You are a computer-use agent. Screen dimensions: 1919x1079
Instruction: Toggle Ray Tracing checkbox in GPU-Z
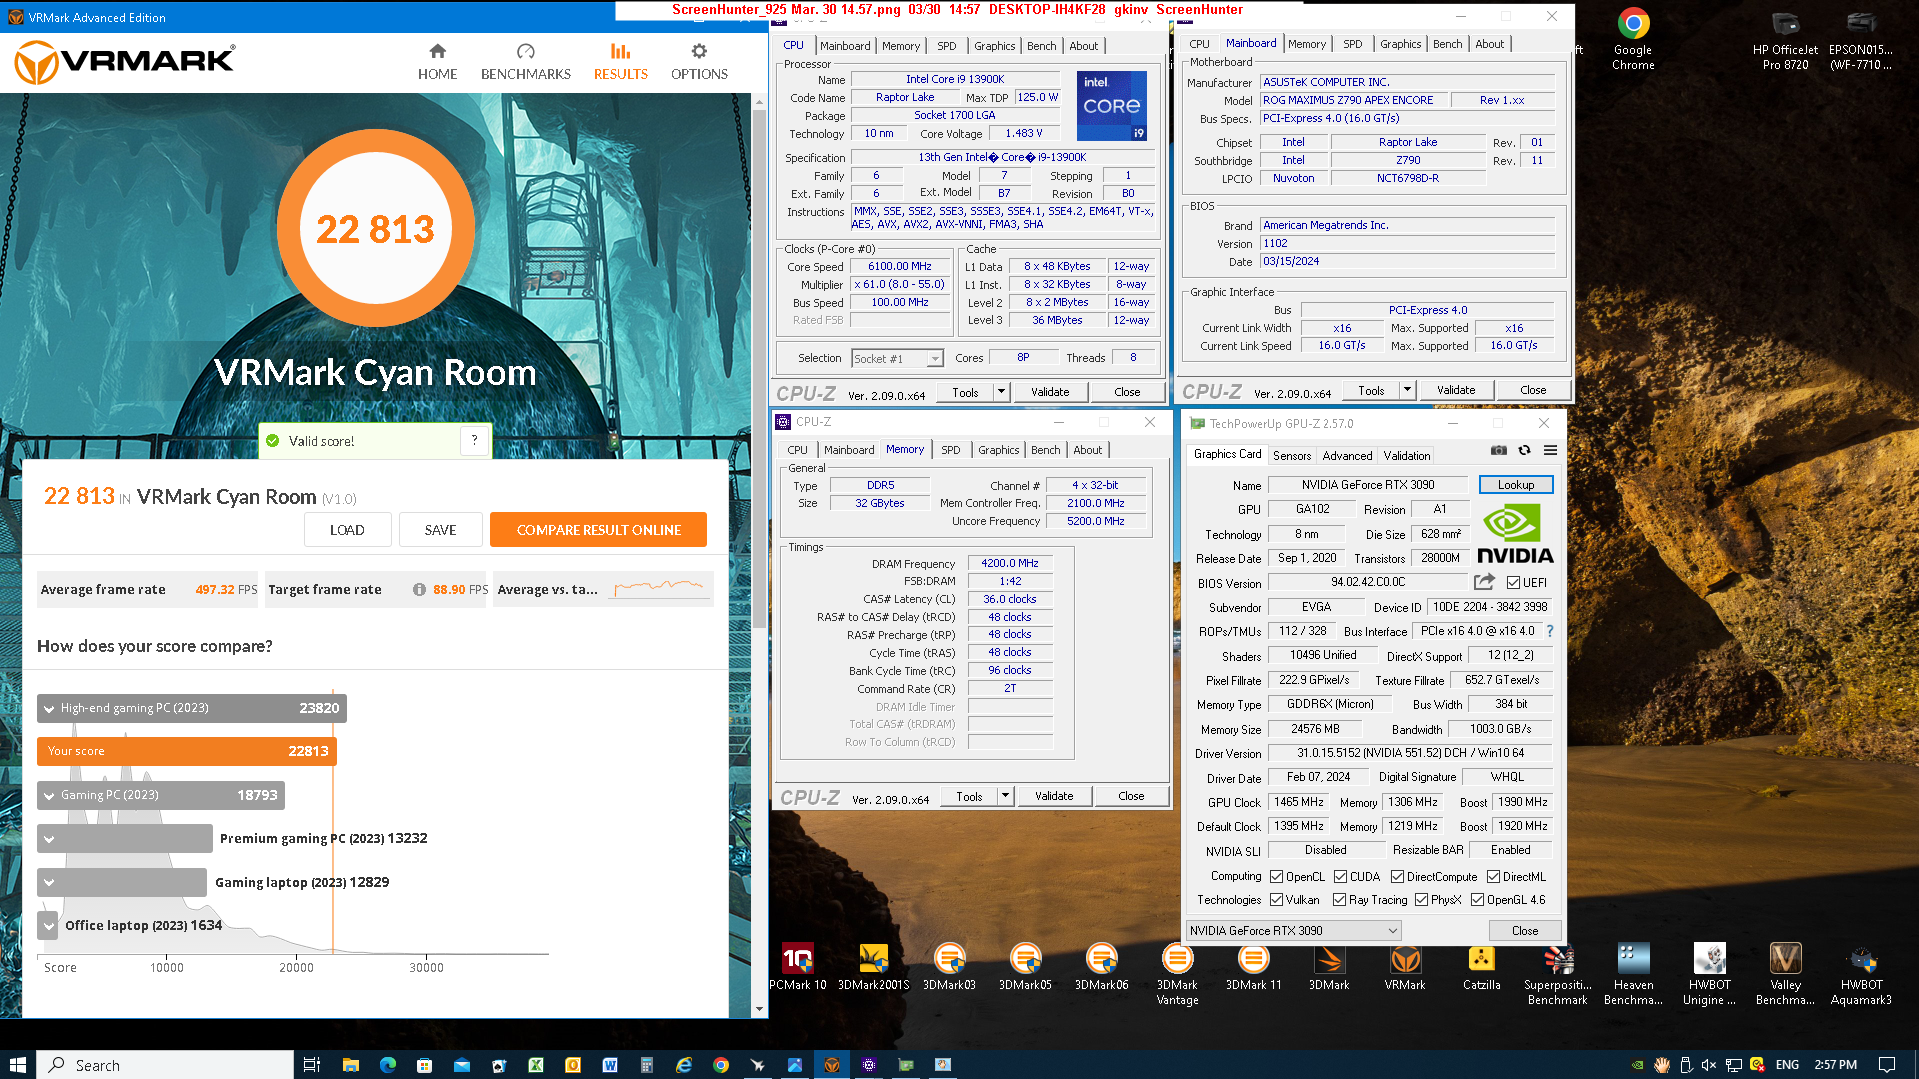click(1339, 900)
